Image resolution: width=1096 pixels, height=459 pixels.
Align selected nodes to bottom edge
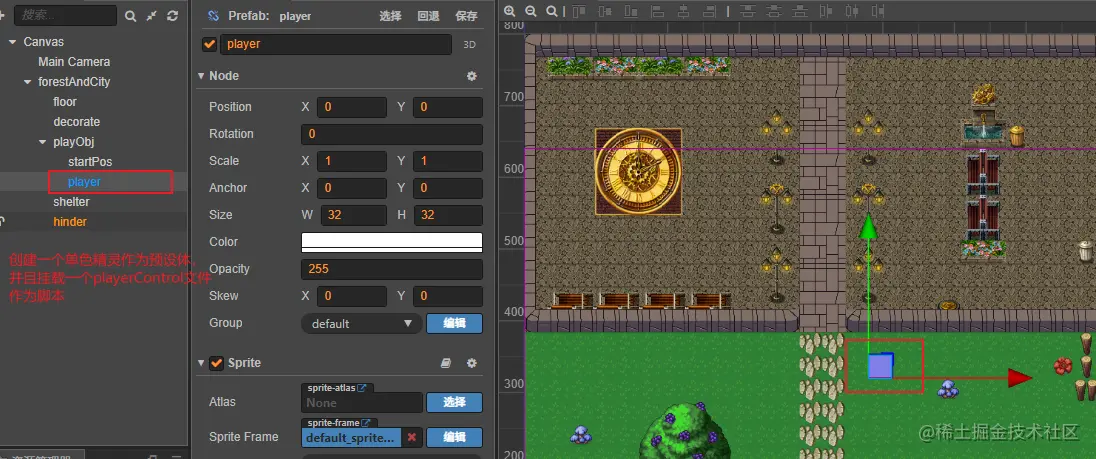pyautogui.click(x=631, y=11)
